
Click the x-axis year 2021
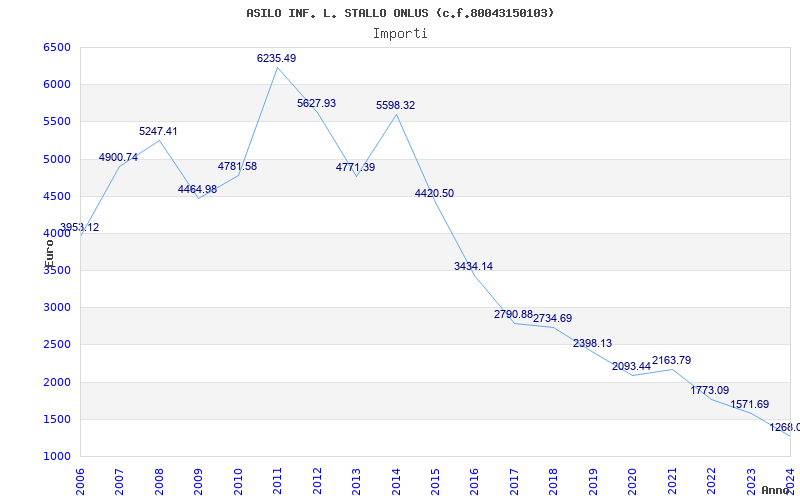(x=672, y=481)
